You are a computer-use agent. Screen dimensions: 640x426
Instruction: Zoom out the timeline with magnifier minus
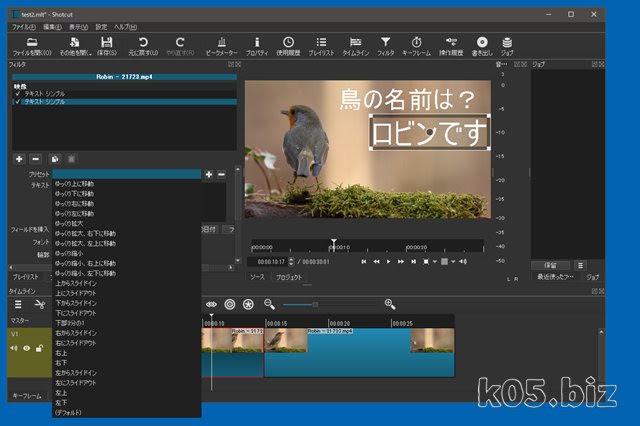click(x=269, y=304)
